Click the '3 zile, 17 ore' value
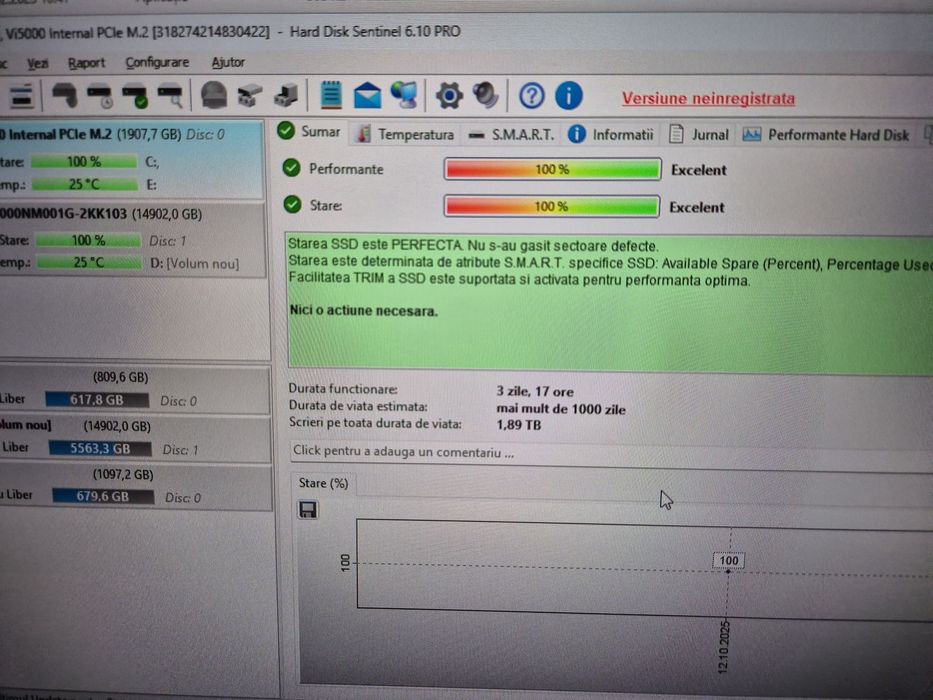Screen dimensions: 933x700 pos(535,392)
